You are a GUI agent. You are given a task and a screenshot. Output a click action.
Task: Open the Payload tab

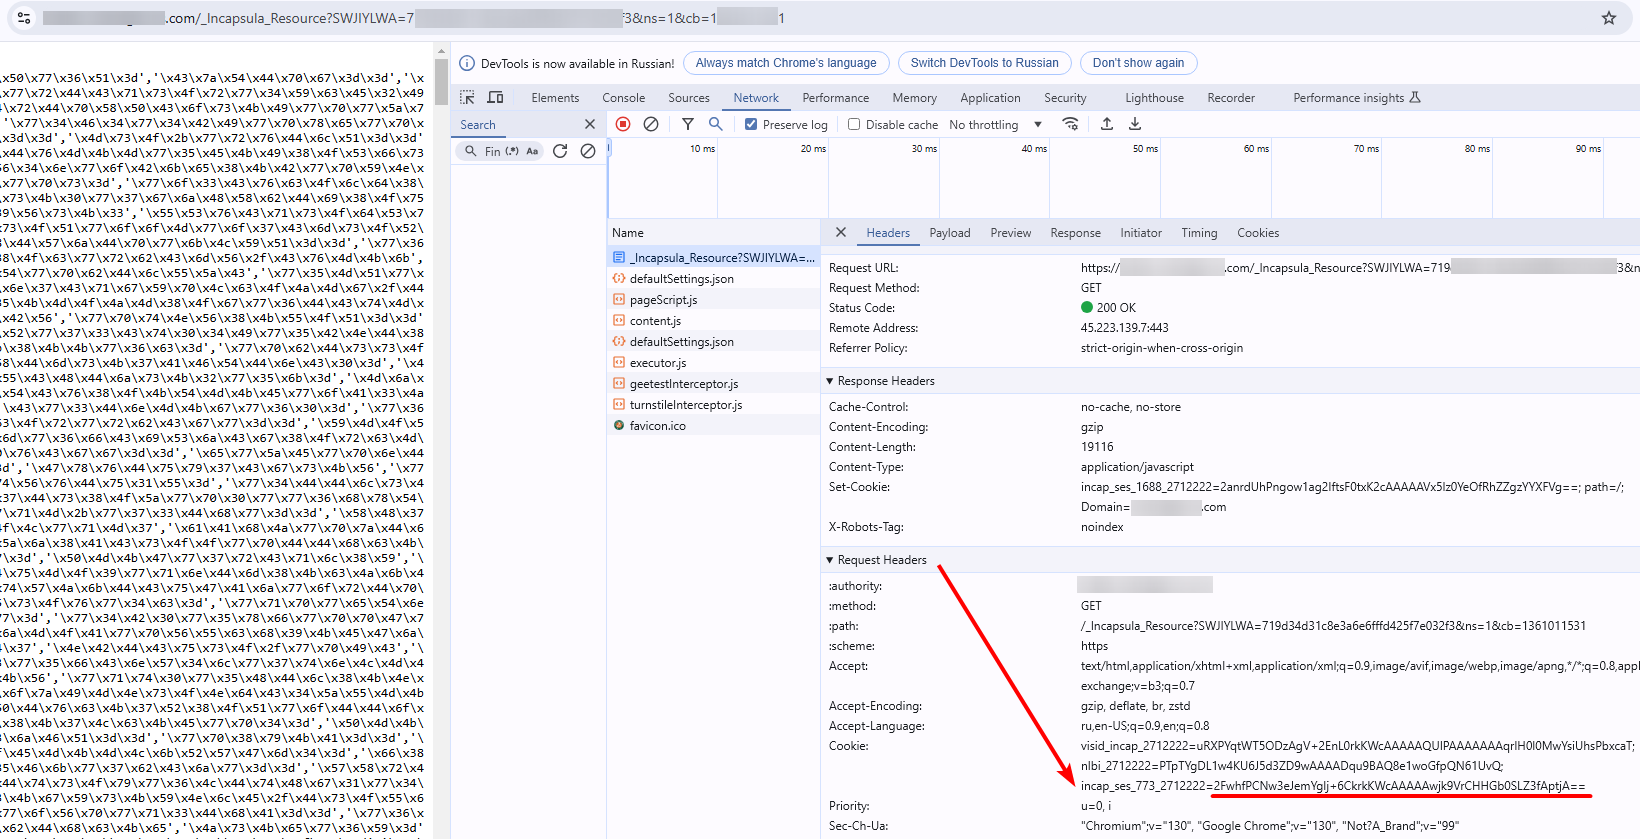[949, 233]
